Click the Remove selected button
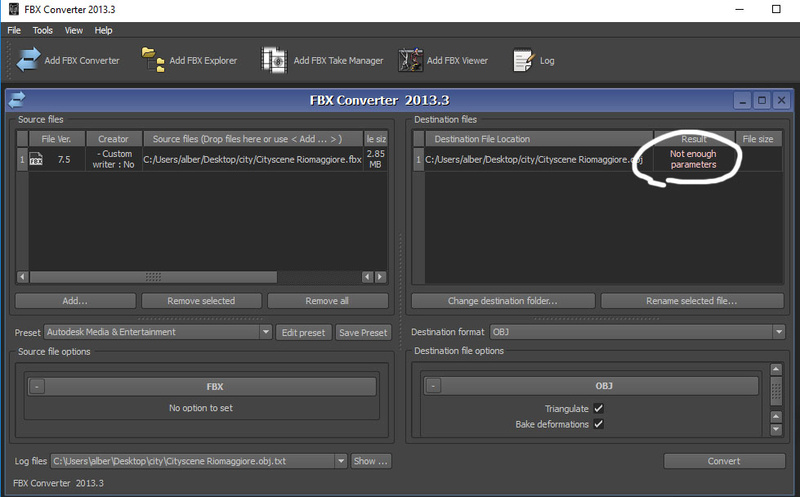 point(202,301)
